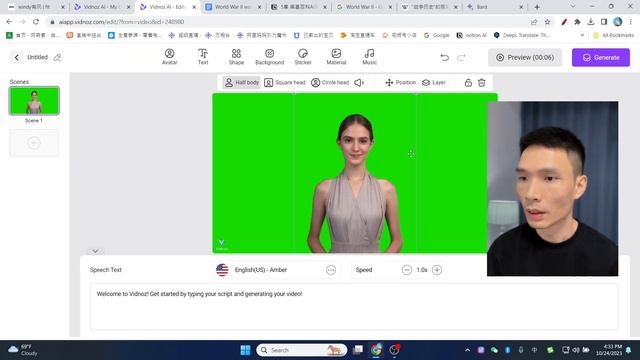Click the taskbar Search box
The image size is (640, 360).
(302, 350)
